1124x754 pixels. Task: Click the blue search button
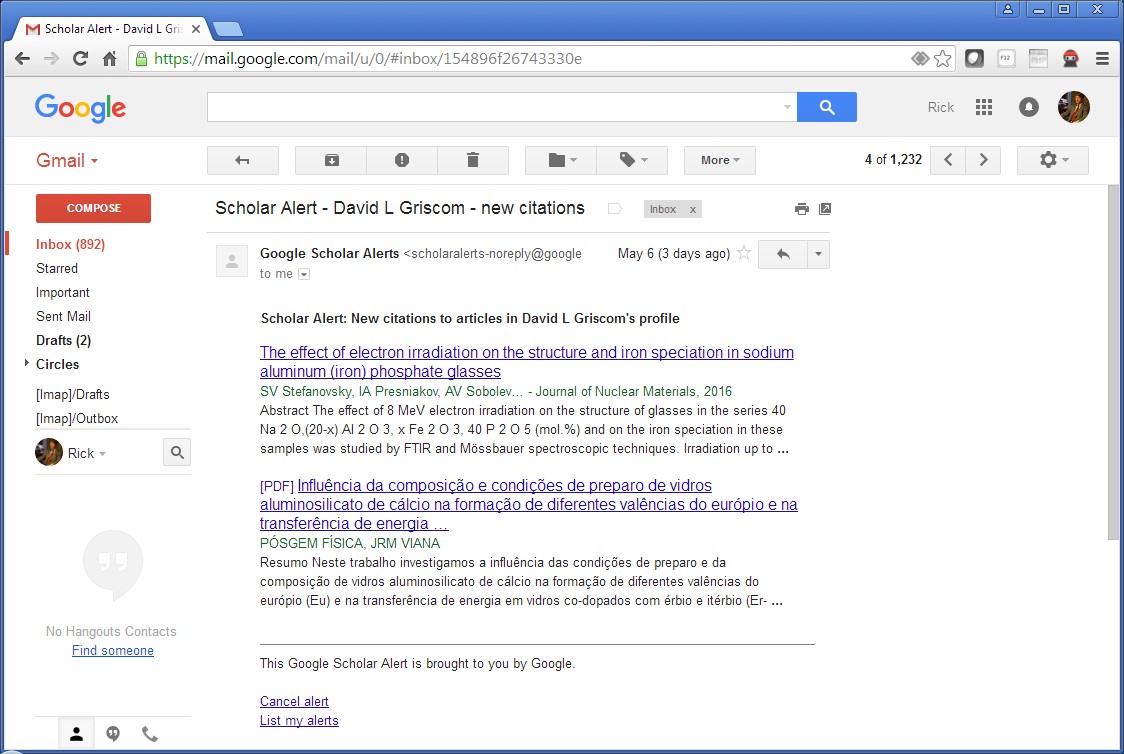tap(827, 107)
